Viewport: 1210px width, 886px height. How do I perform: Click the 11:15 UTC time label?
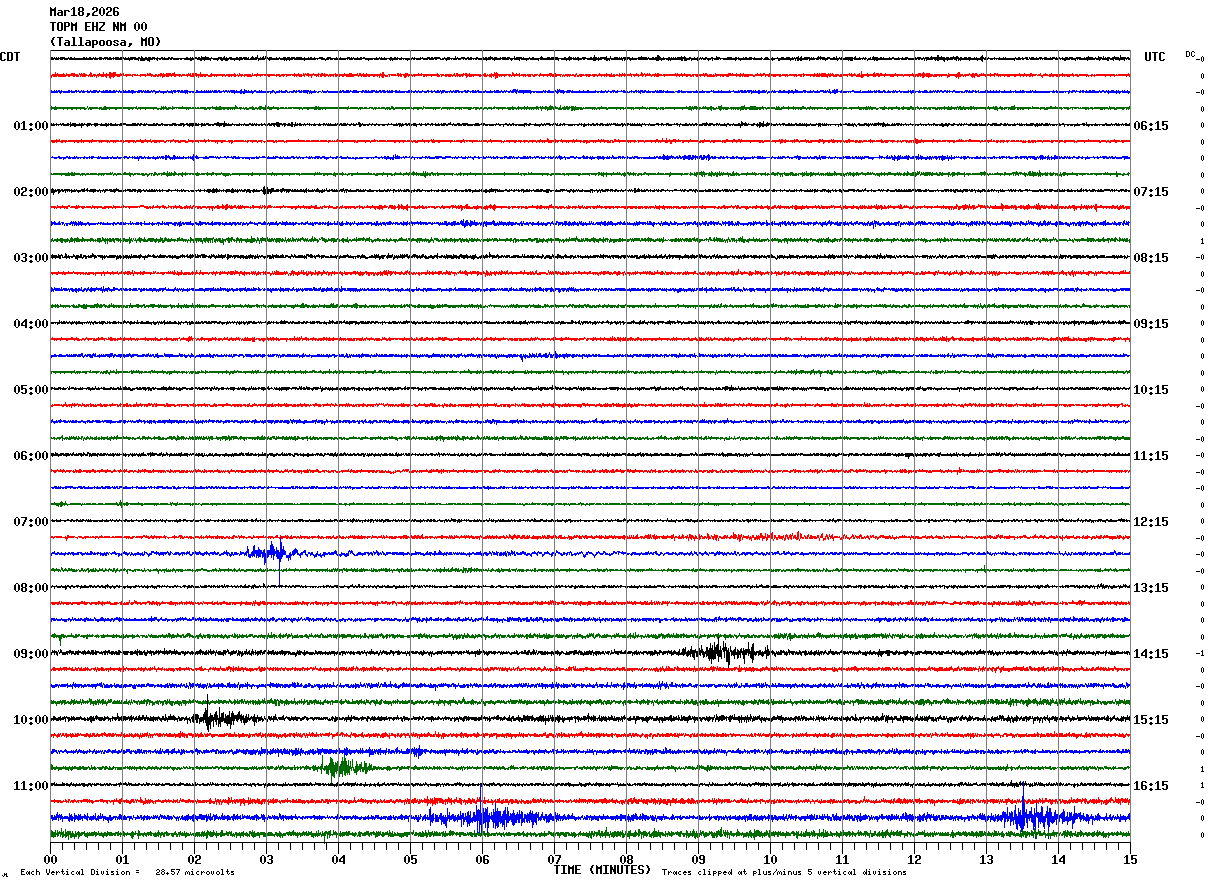[x=1151, y=456]
